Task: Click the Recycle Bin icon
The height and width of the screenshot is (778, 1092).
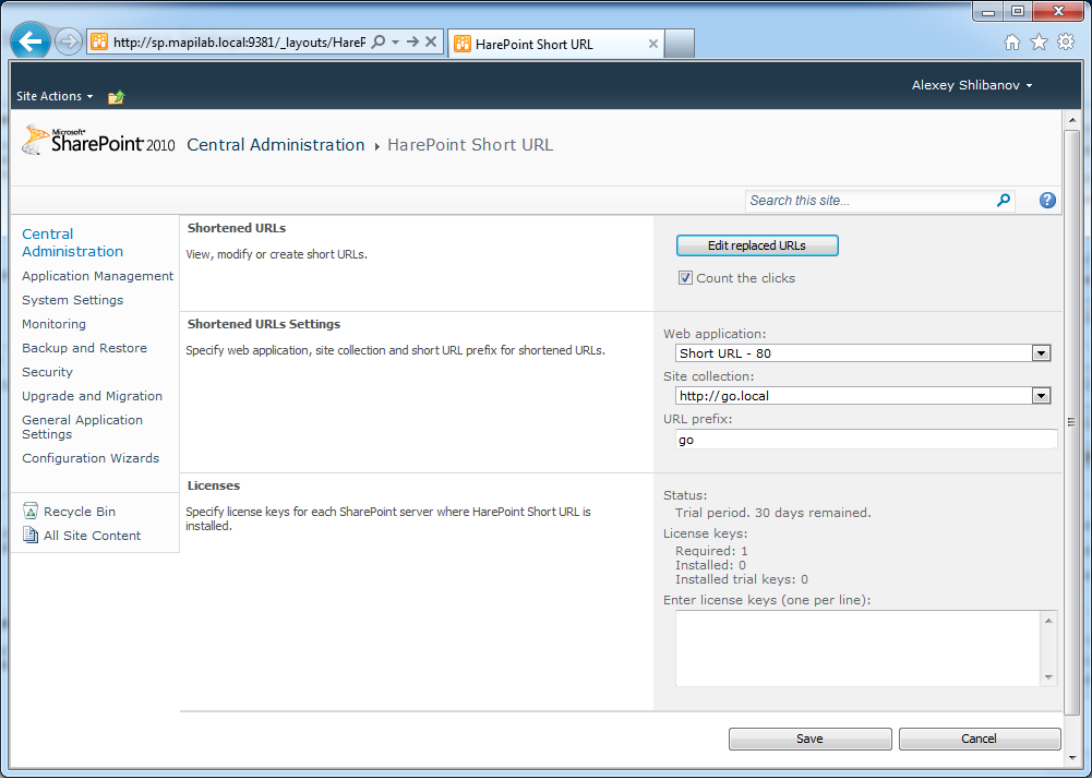Action: 30,511
